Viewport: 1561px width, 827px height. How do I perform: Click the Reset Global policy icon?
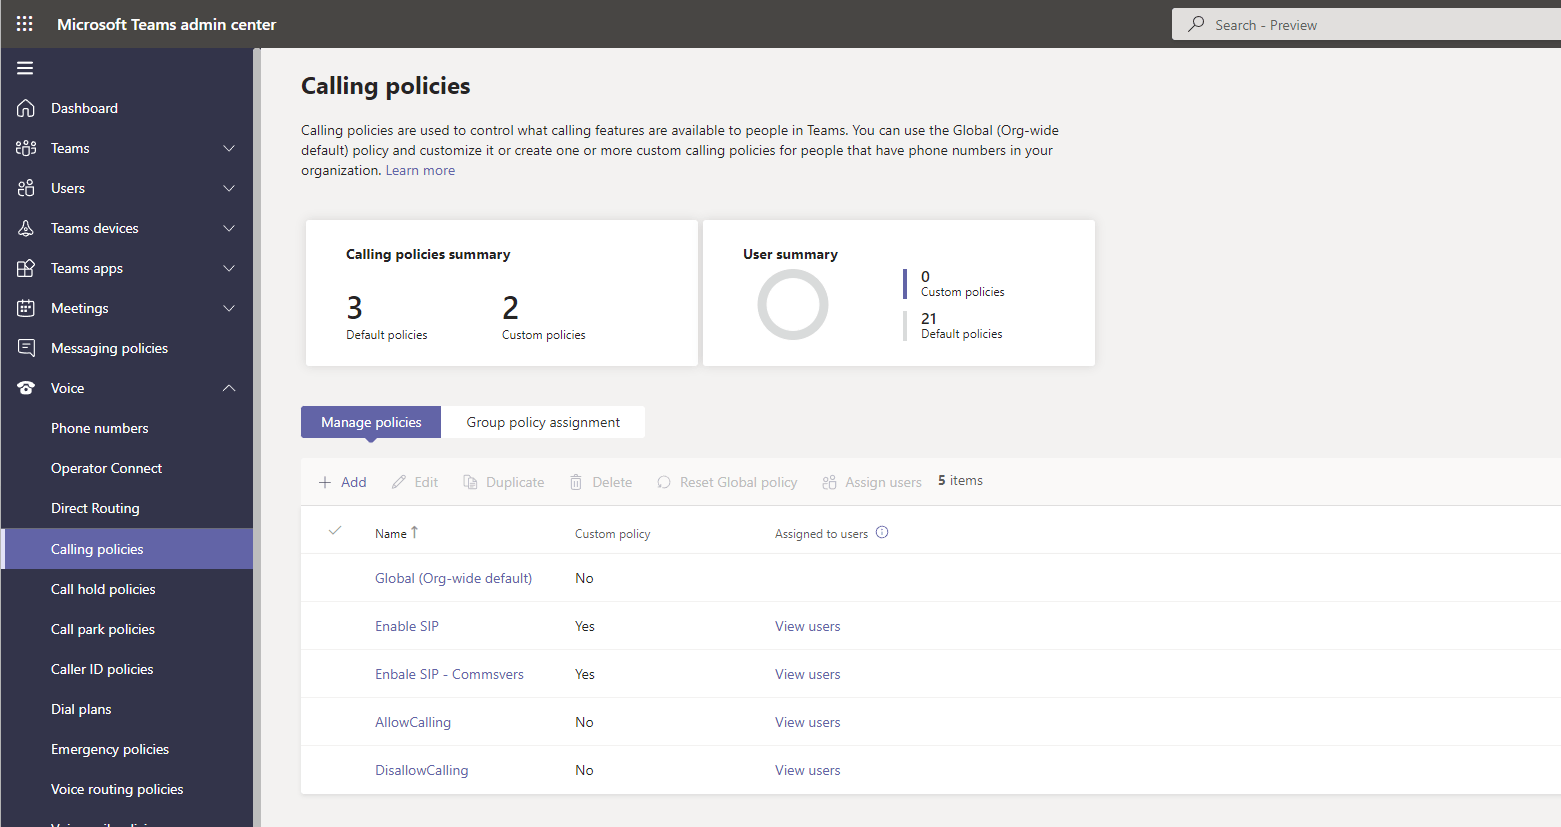663,481
